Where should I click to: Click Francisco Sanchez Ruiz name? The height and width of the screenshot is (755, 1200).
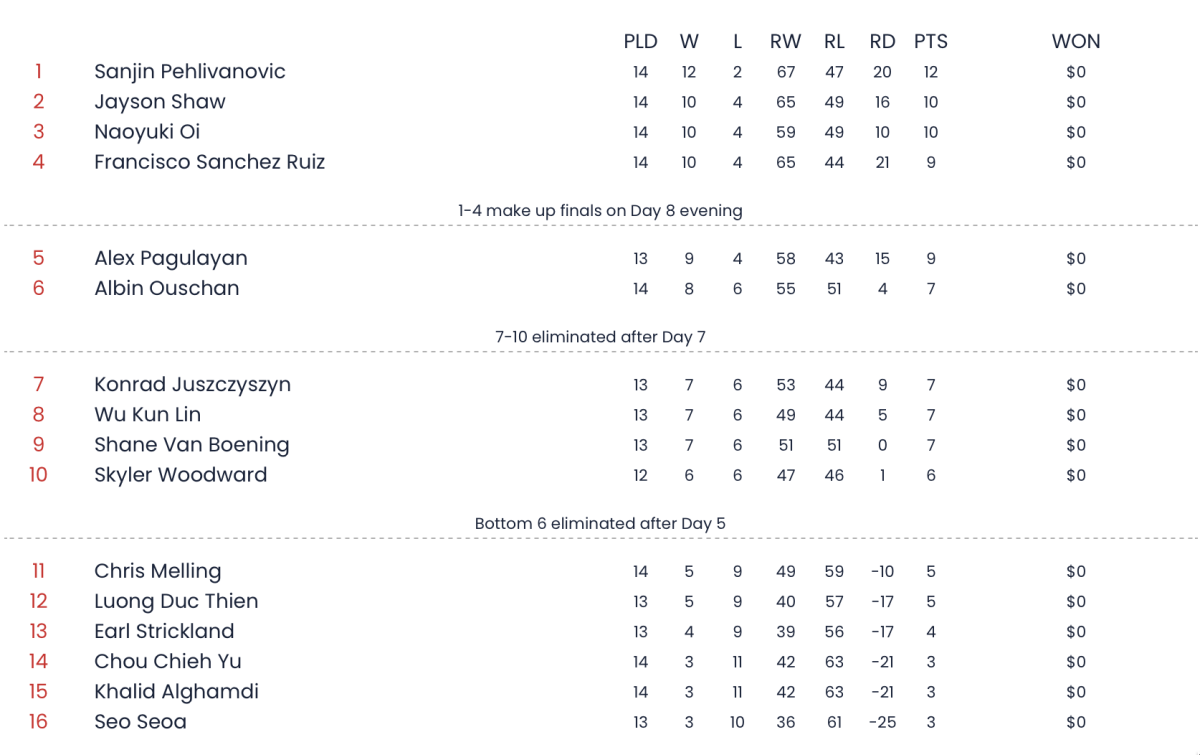tap(210, 162)
